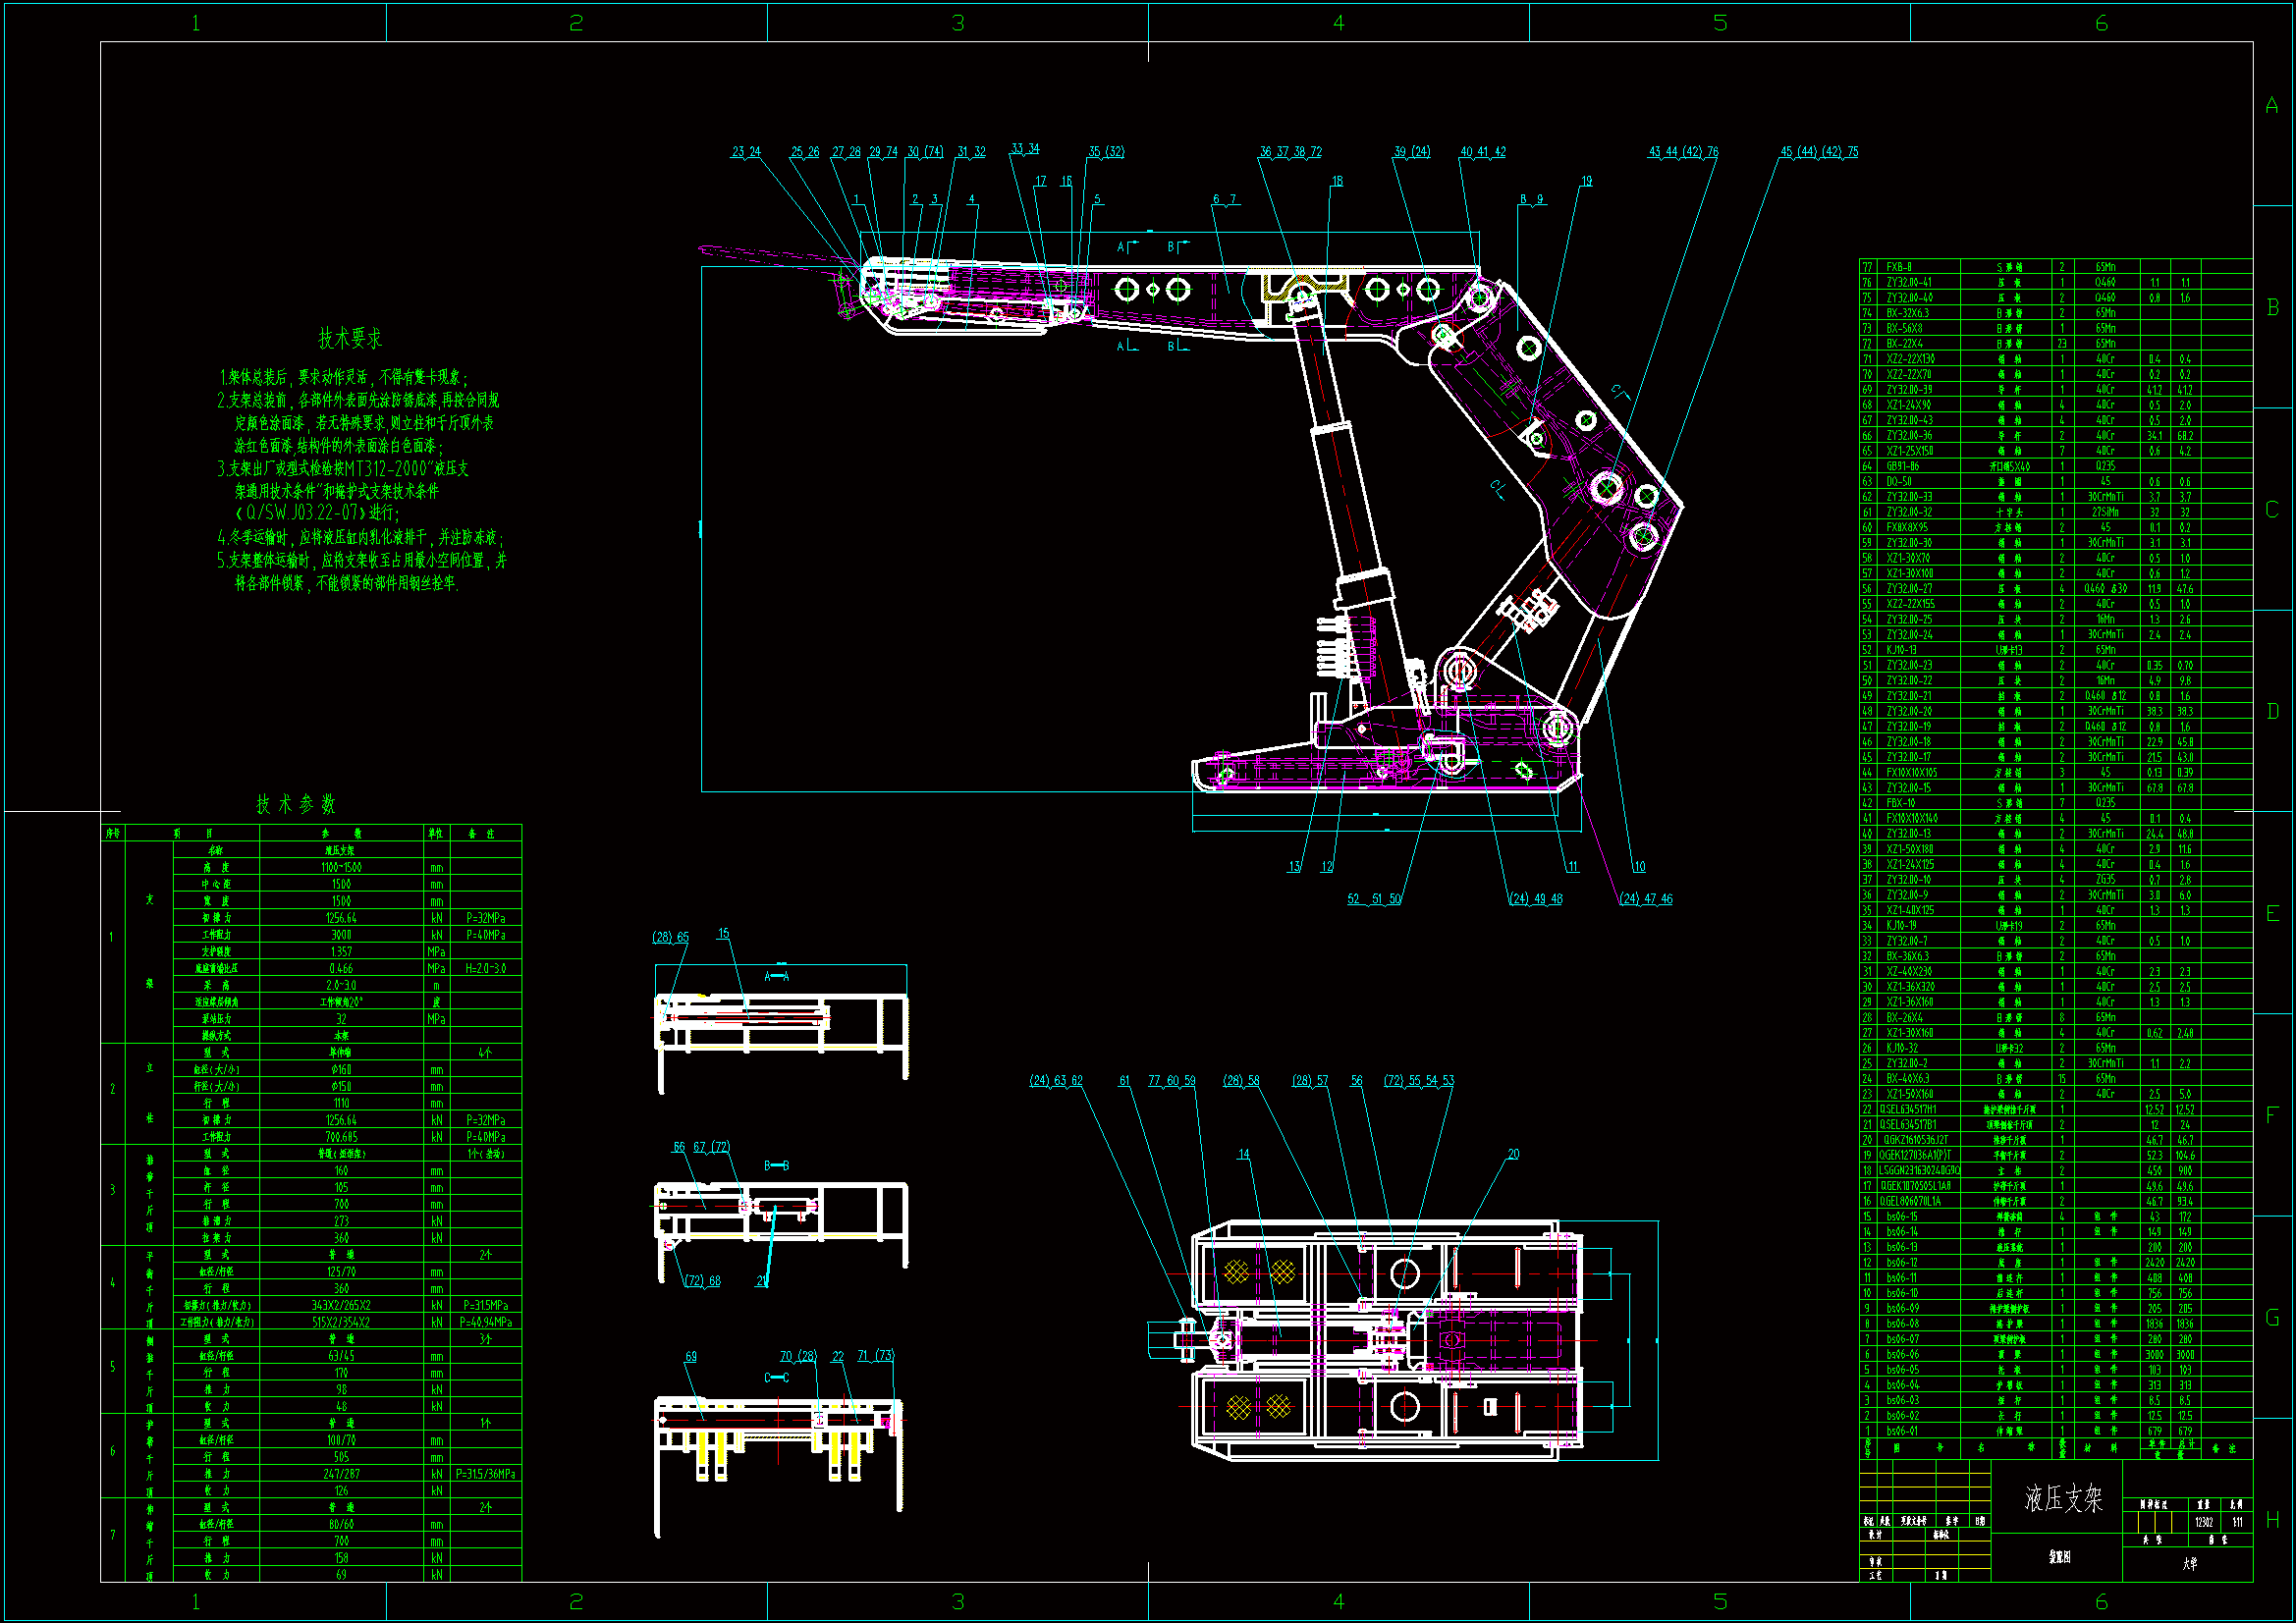Click the 技术参数 table heading

pyautogui.click(x=296, y=804)
